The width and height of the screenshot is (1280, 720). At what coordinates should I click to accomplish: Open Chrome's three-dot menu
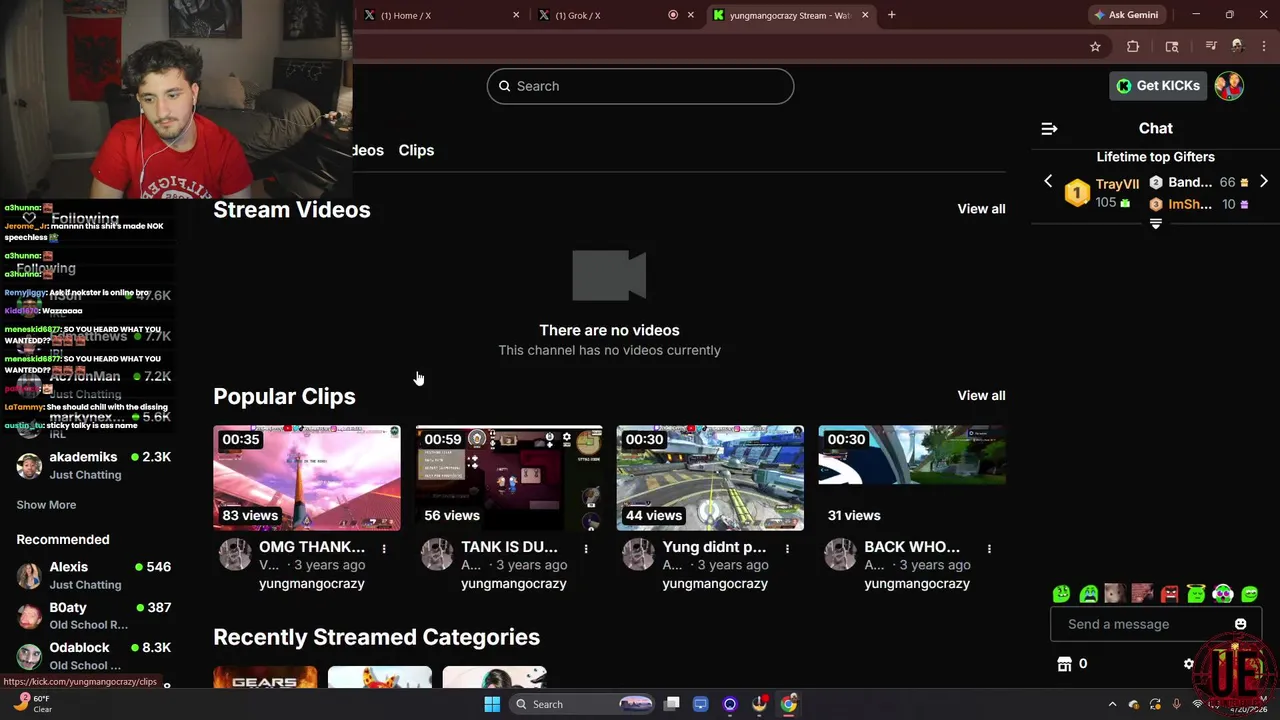click(1265, 46)
